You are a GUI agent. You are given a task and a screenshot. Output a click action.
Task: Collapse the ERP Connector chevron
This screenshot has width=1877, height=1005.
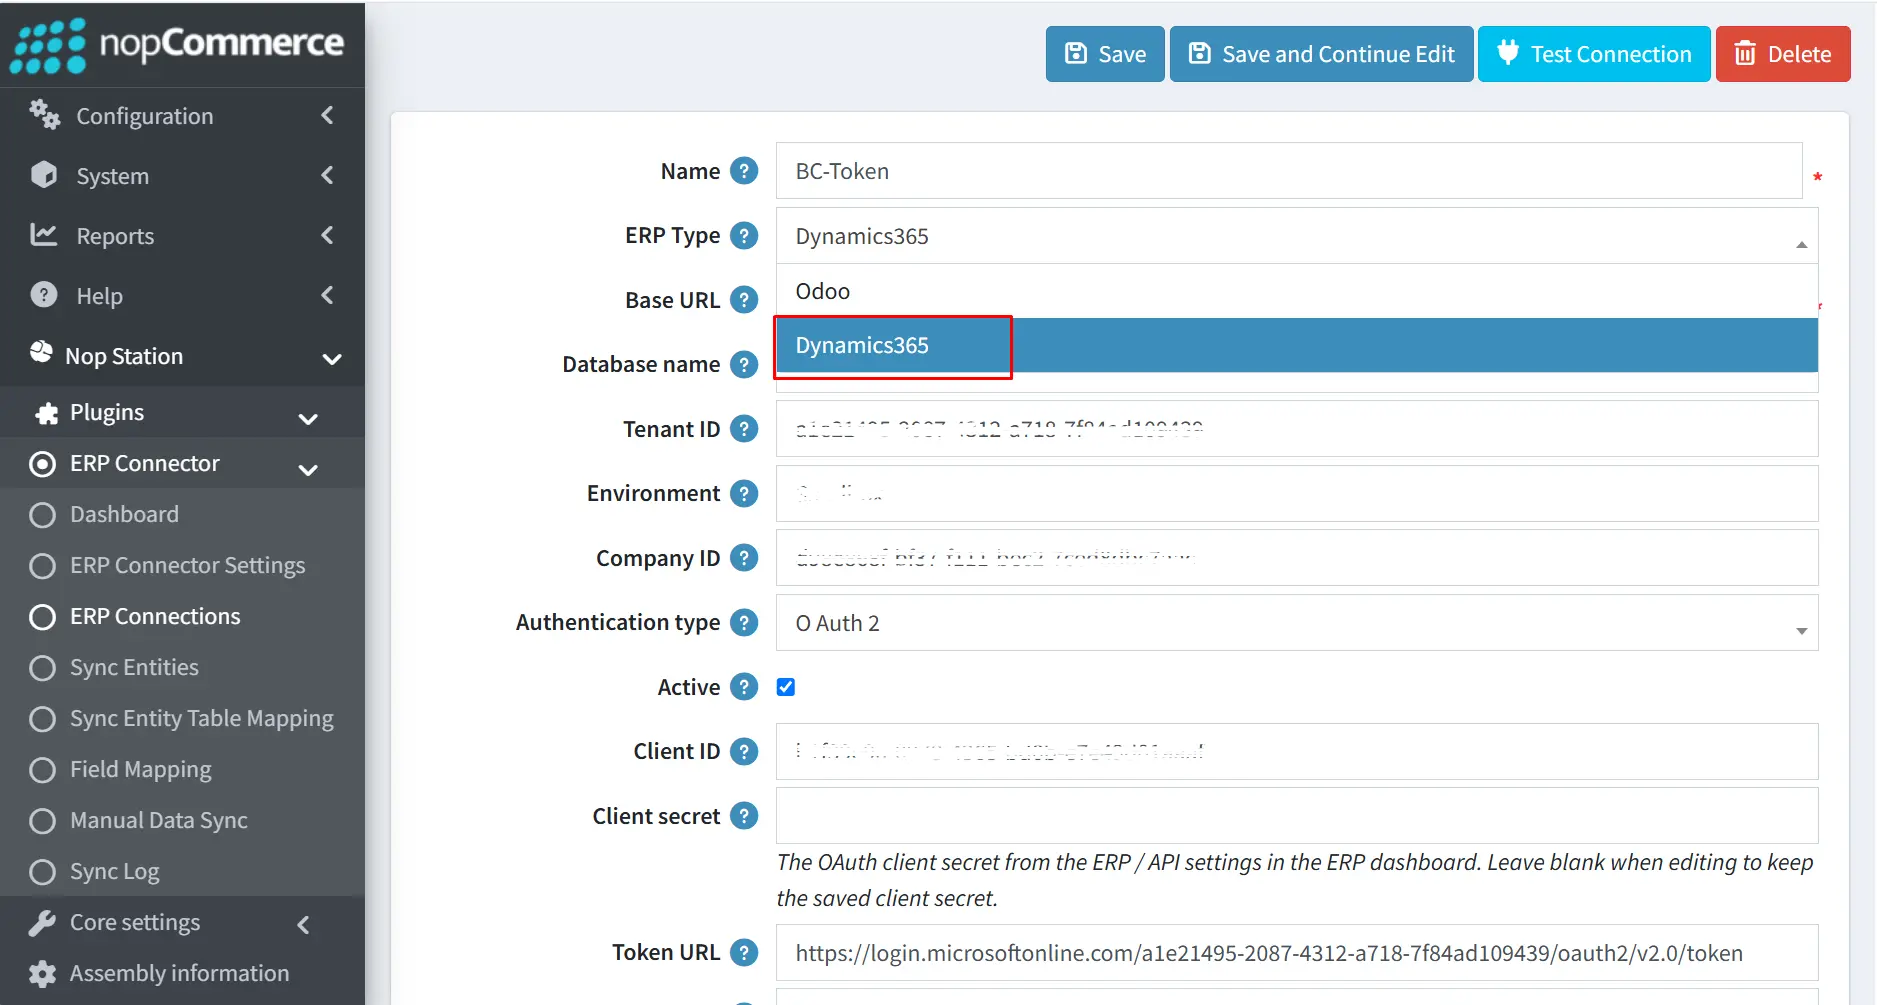308,468
